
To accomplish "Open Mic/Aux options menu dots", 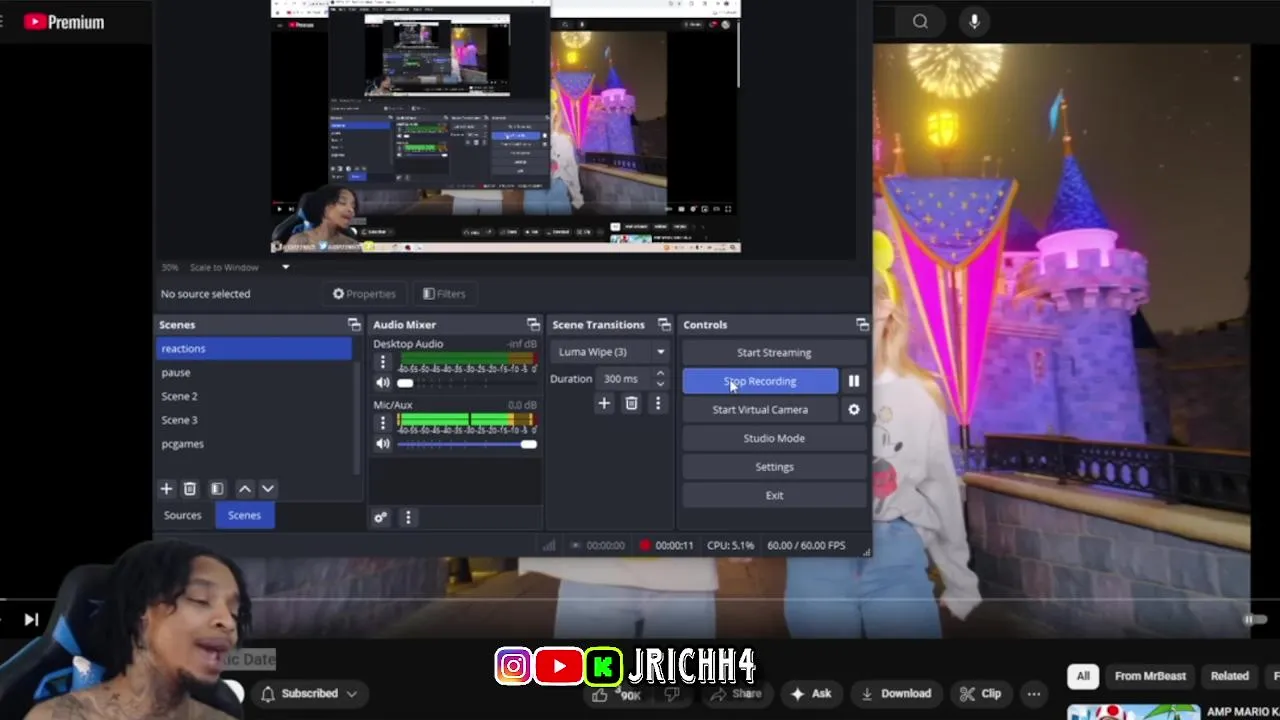I will click(382, 423).
